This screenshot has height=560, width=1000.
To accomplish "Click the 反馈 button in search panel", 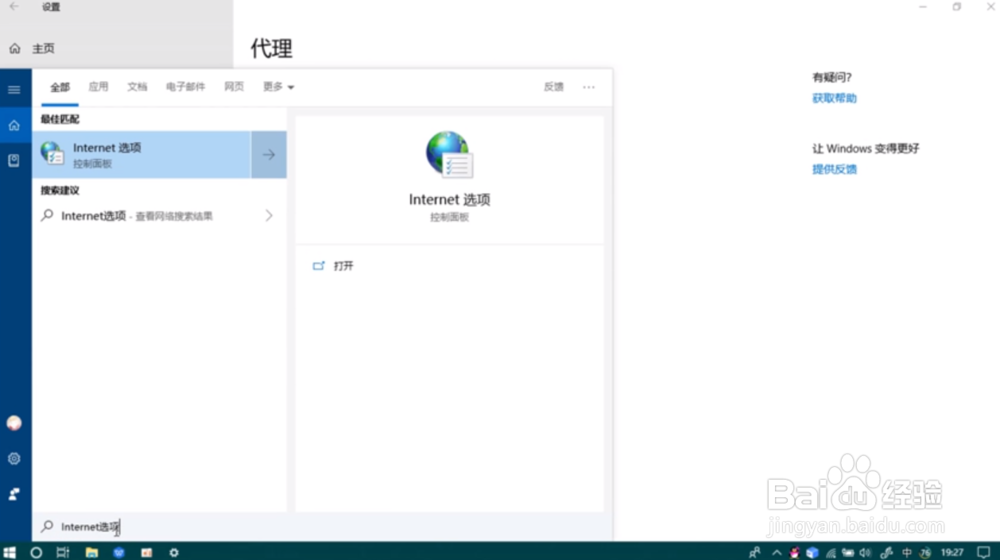I will click(554, 87).
